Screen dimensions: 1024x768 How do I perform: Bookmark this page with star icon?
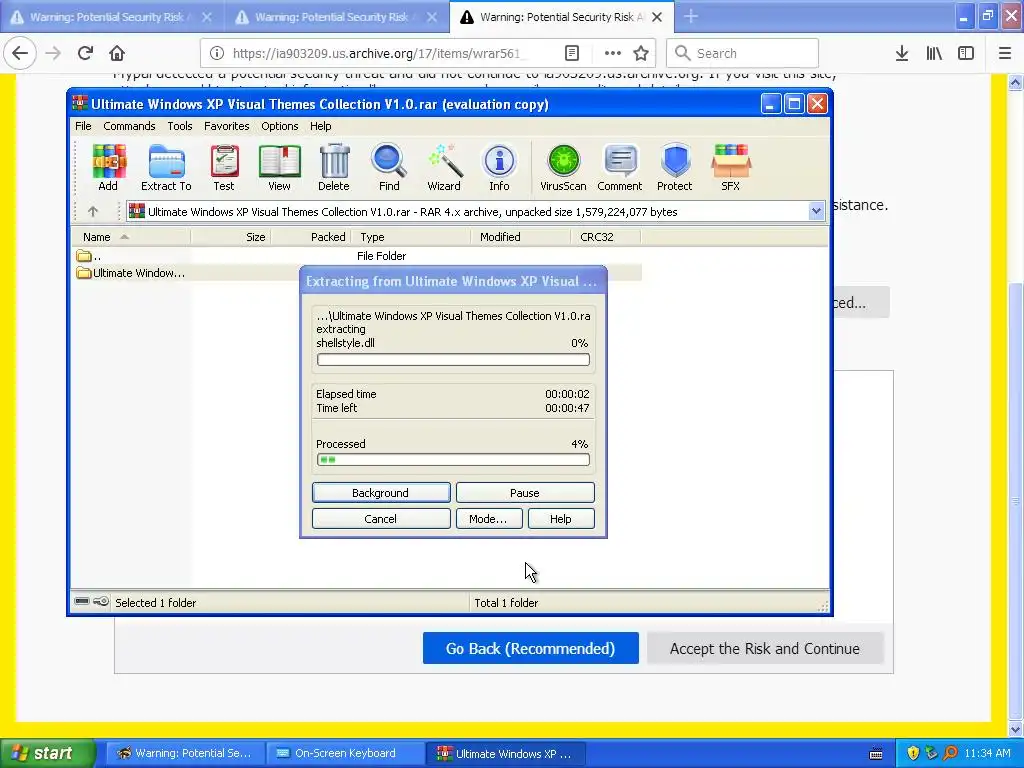coord(641,54)
